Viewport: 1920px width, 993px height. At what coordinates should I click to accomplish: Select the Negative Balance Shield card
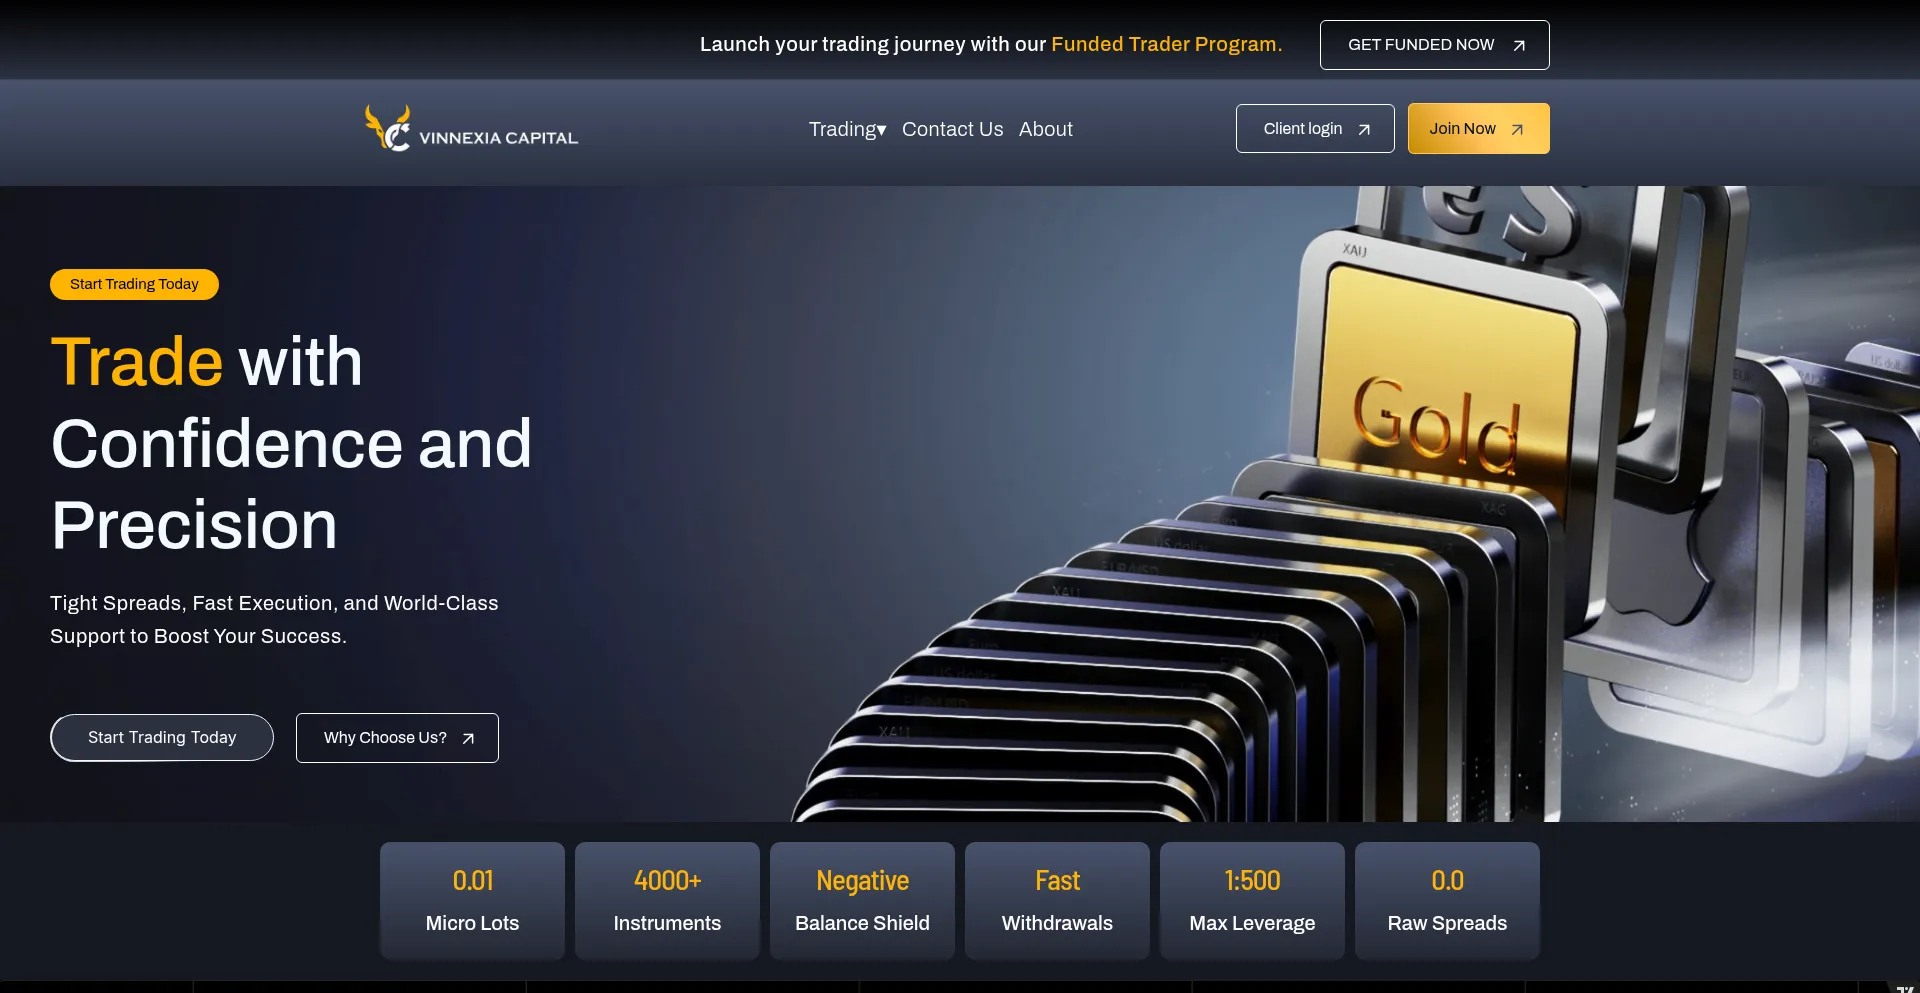[x=862, y=901]
